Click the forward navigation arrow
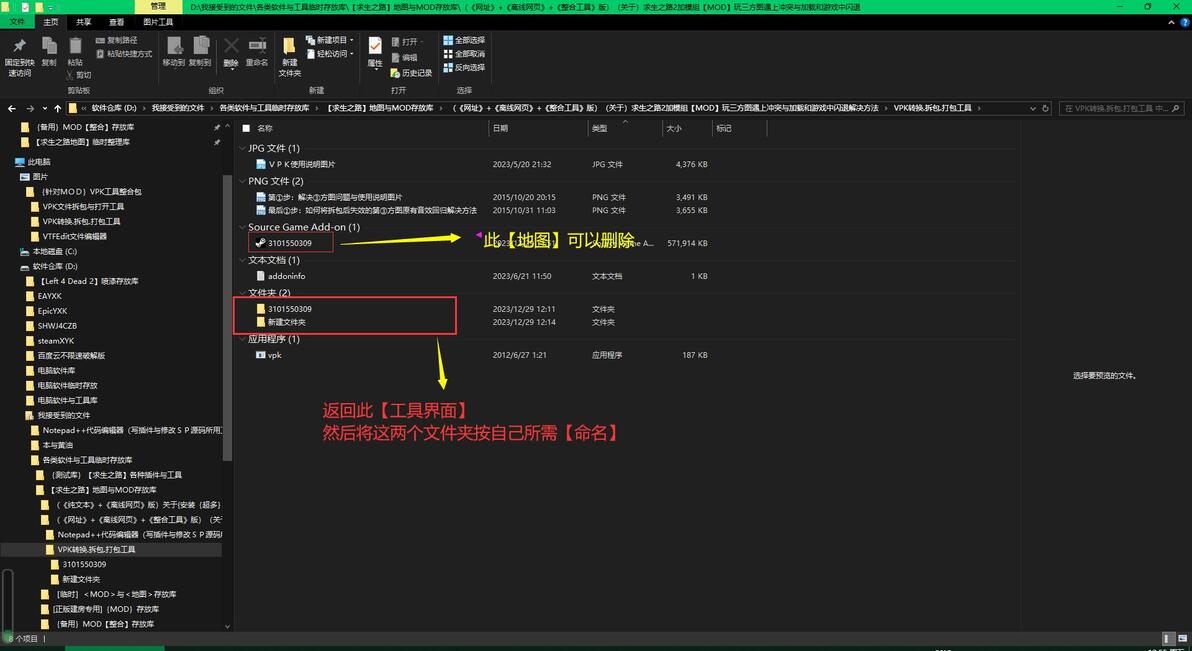1192x651 pixels. pyautogui.click(x=30, y=109)
